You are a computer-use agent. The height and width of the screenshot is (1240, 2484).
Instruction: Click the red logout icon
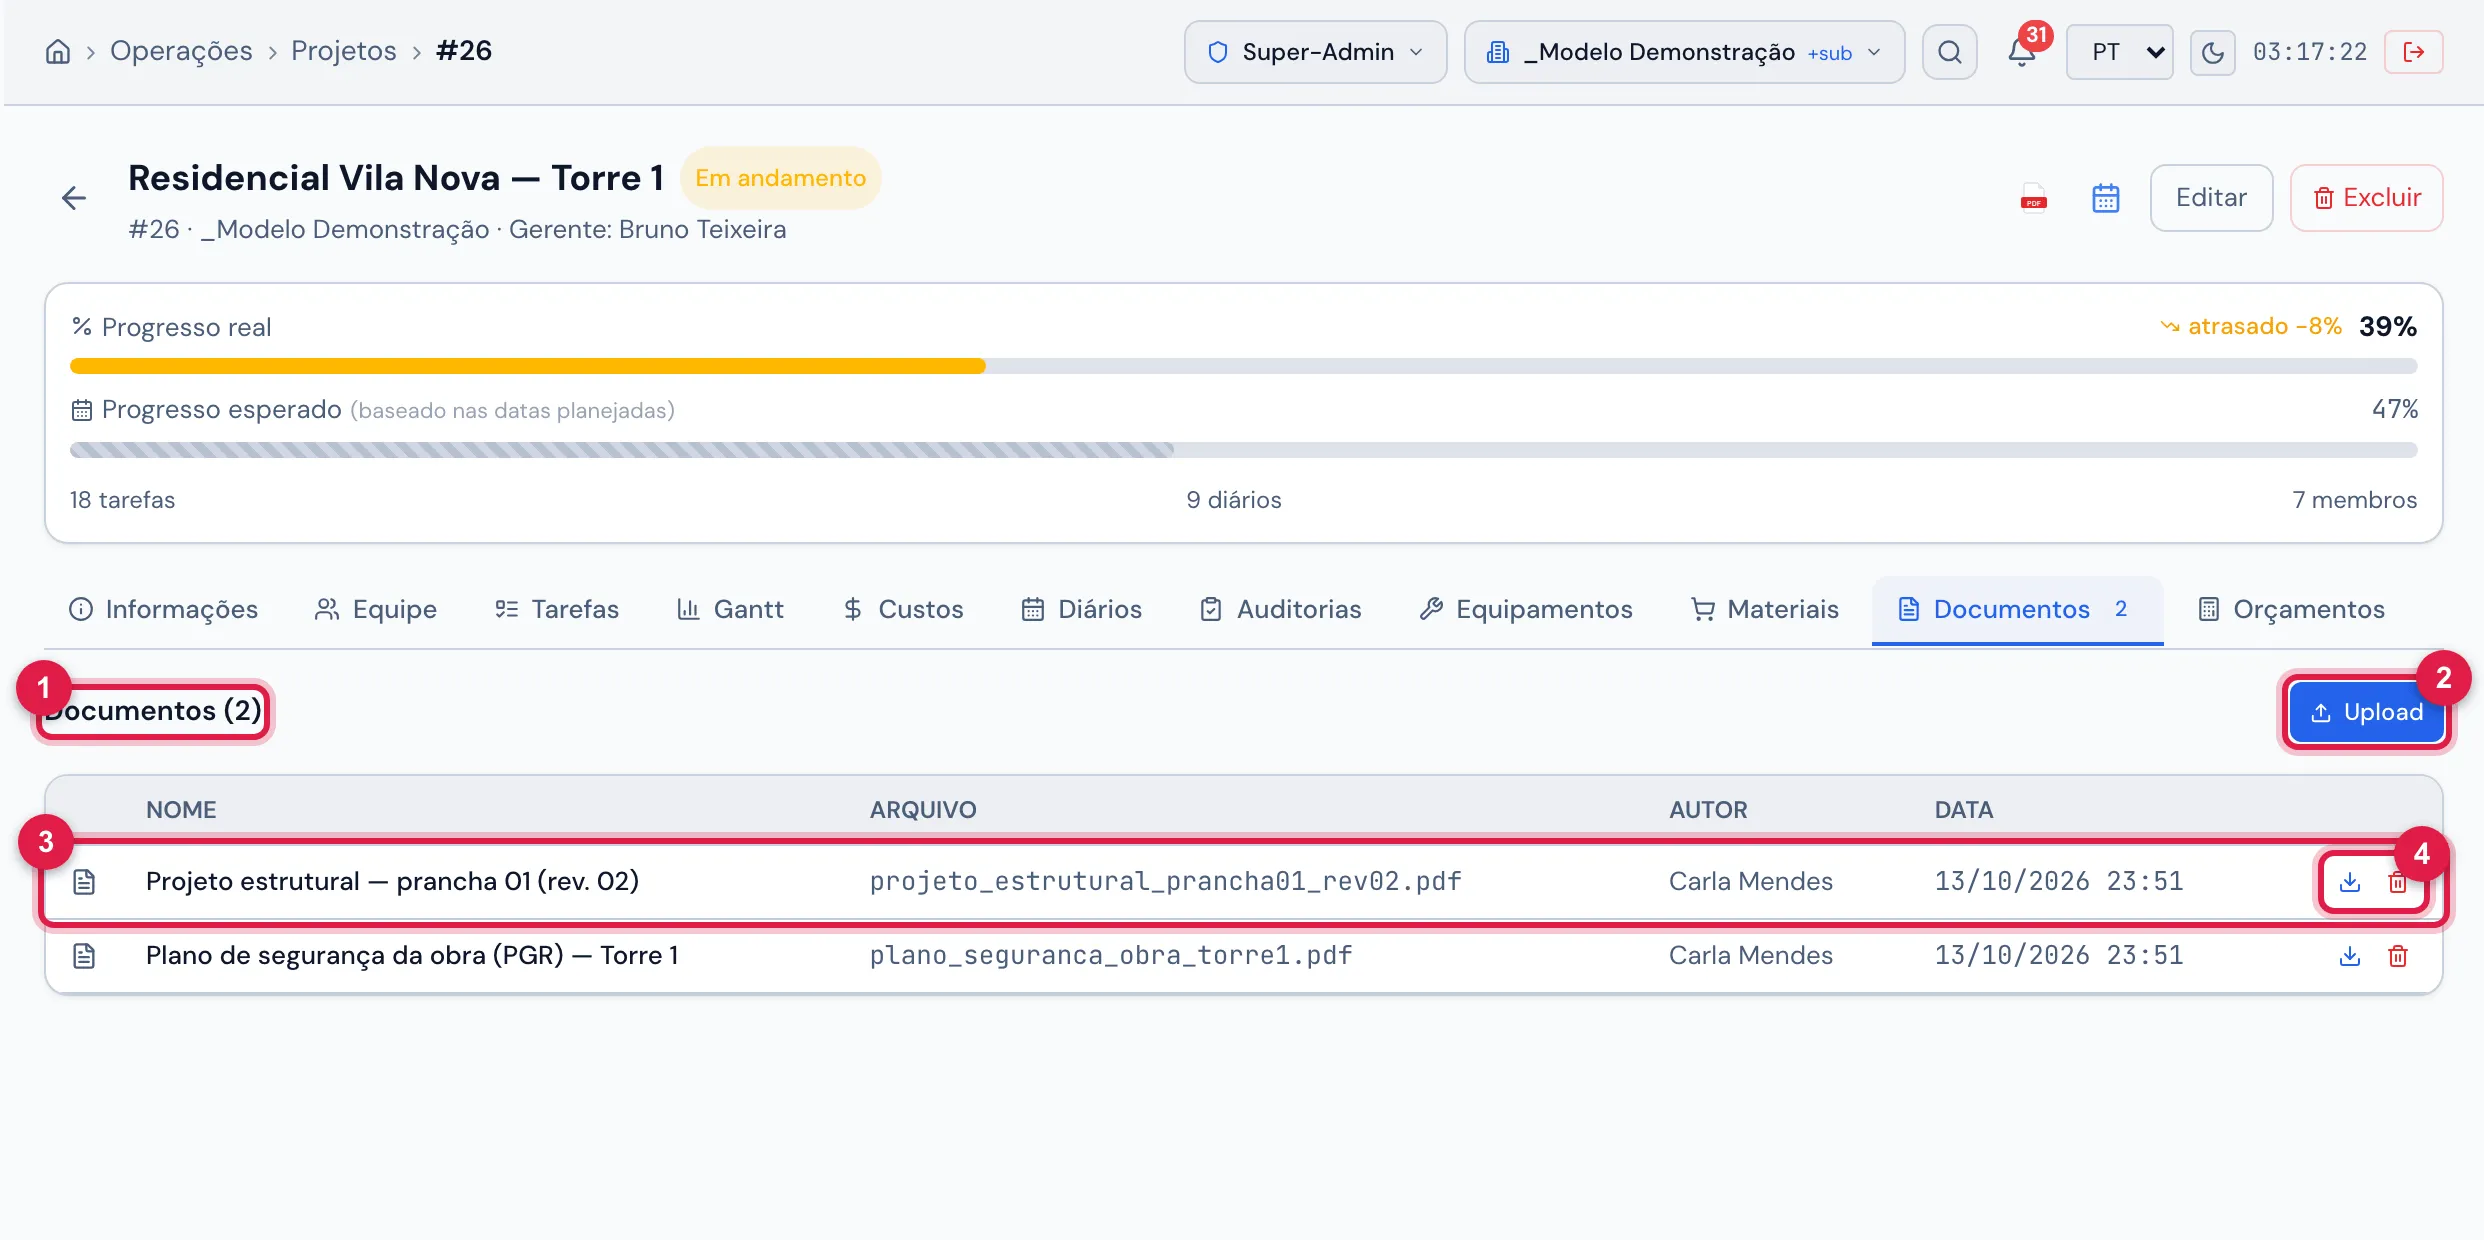tap(2413, 52)
